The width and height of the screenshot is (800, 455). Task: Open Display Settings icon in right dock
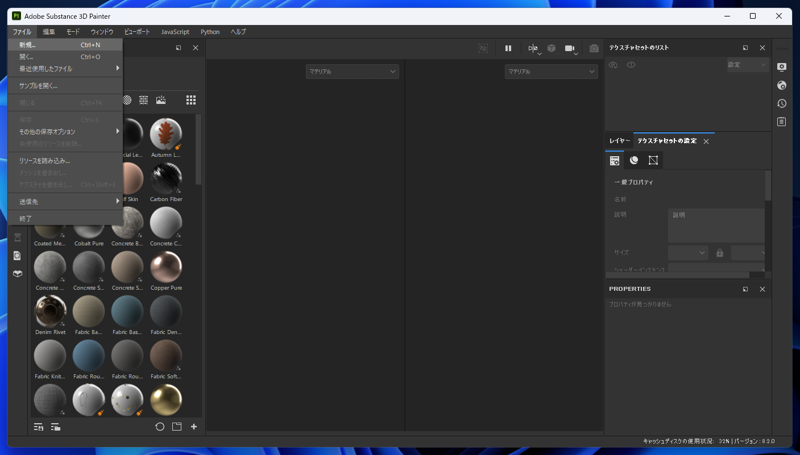pyautogui.click(x=782, y=67)
